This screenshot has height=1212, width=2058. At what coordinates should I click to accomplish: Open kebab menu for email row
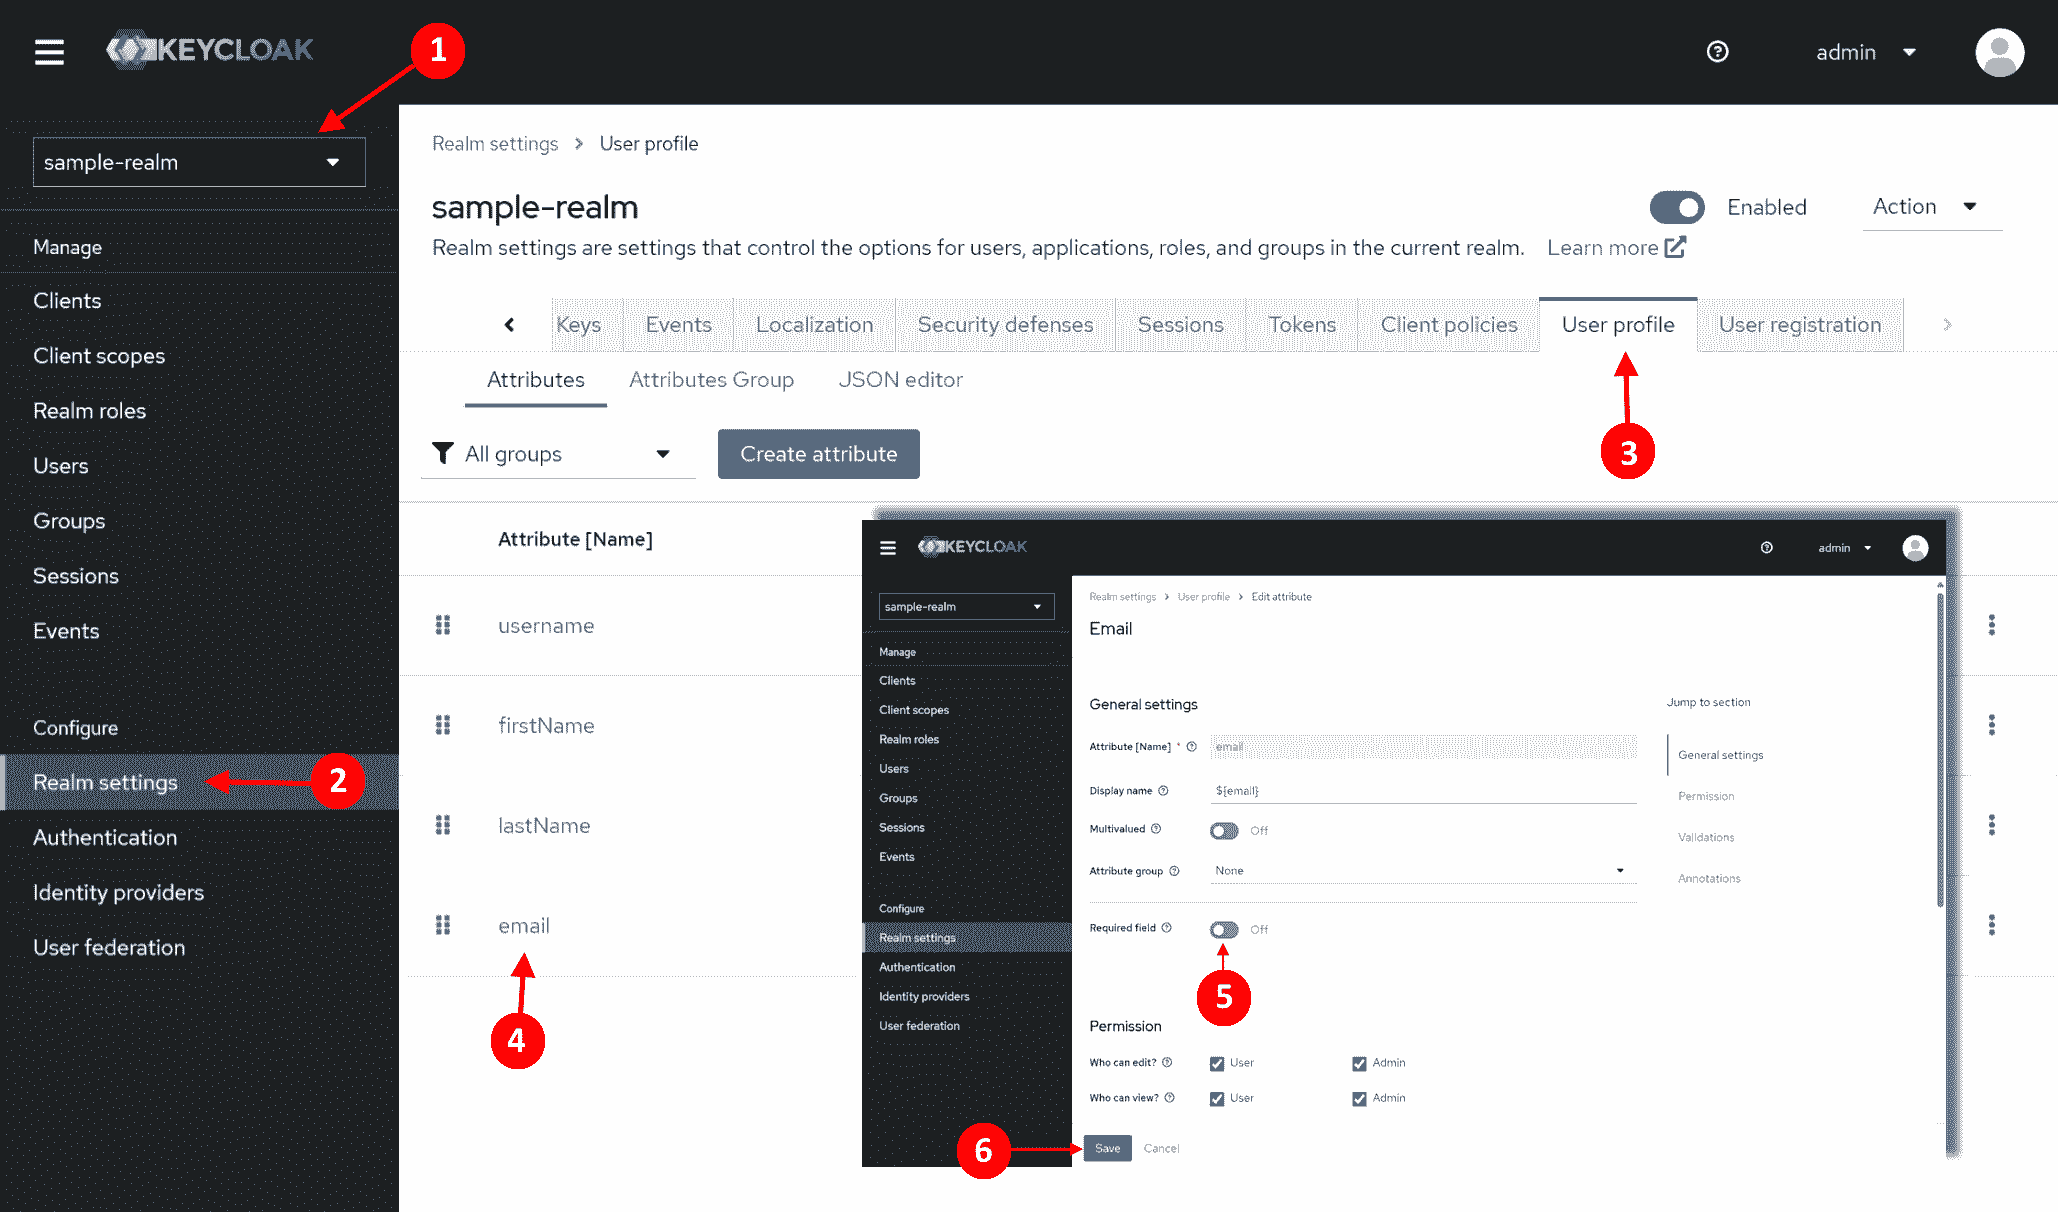point(1991,925)
